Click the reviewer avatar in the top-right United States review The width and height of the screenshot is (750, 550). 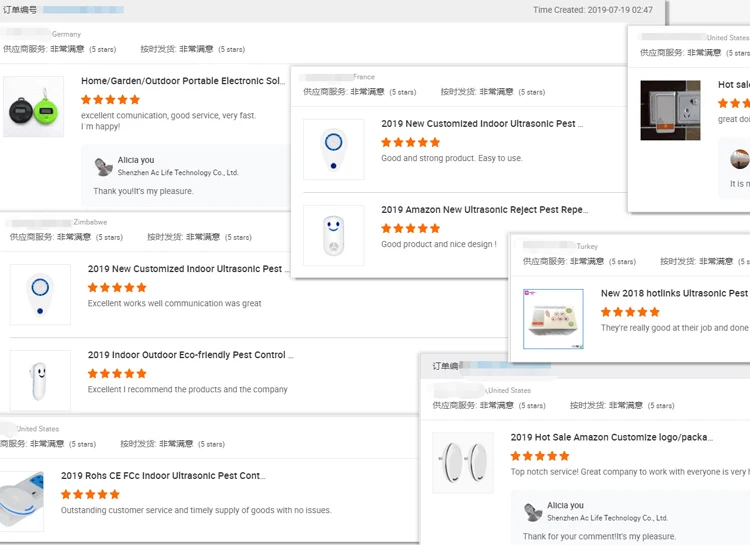(x=740, y=159)
